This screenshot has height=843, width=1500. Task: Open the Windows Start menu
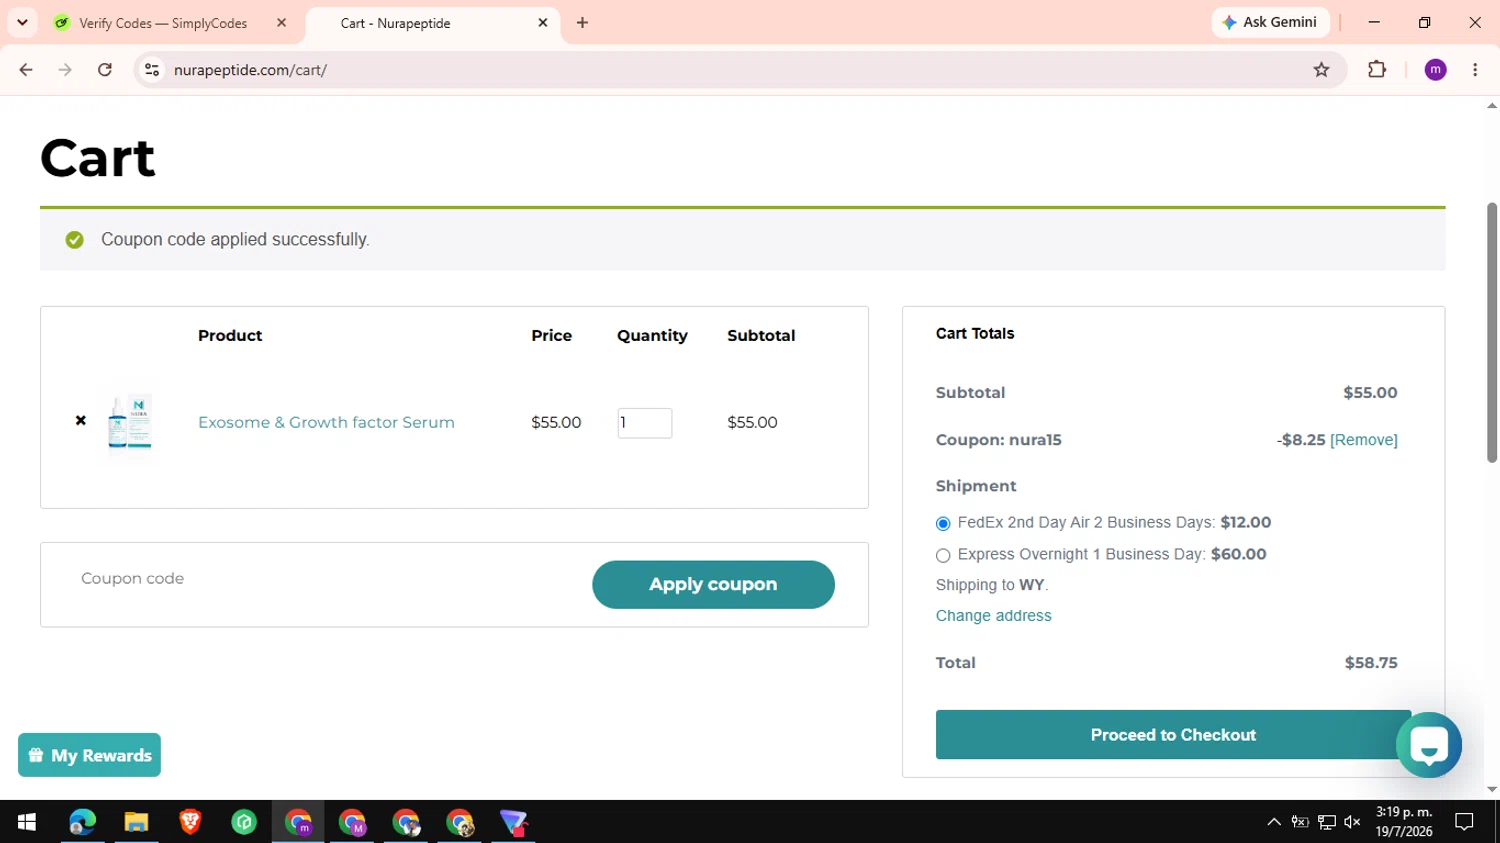(x=27, y=822)
